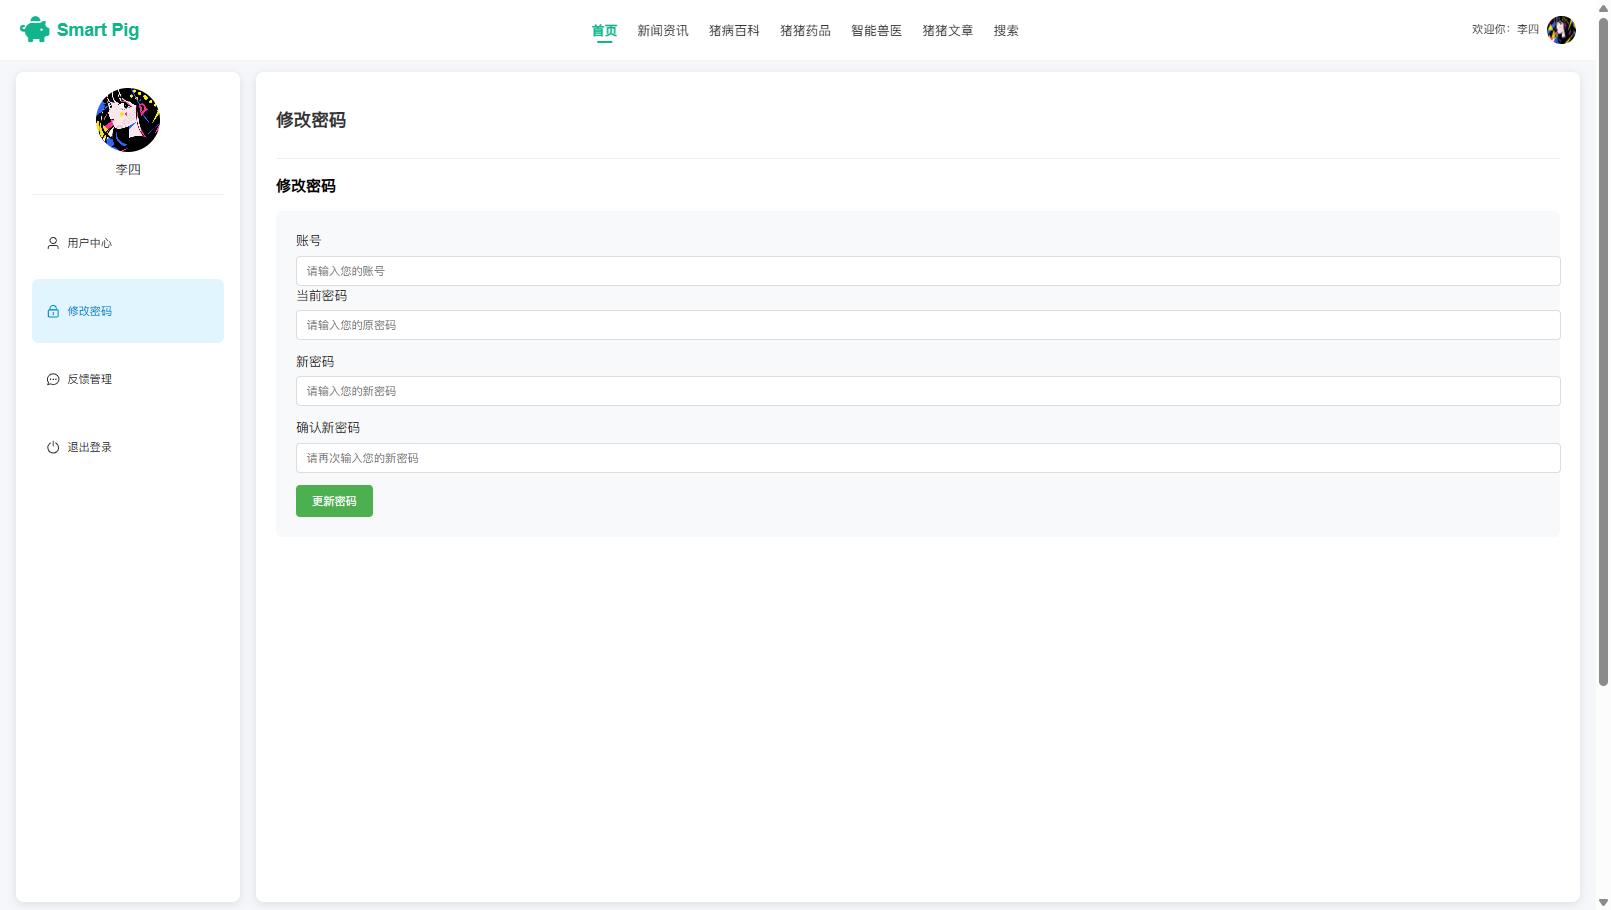Viewport: 1611px width, 910px height.
Task: Click the scrollbar down arrow
Action: tap(1603, 902)
